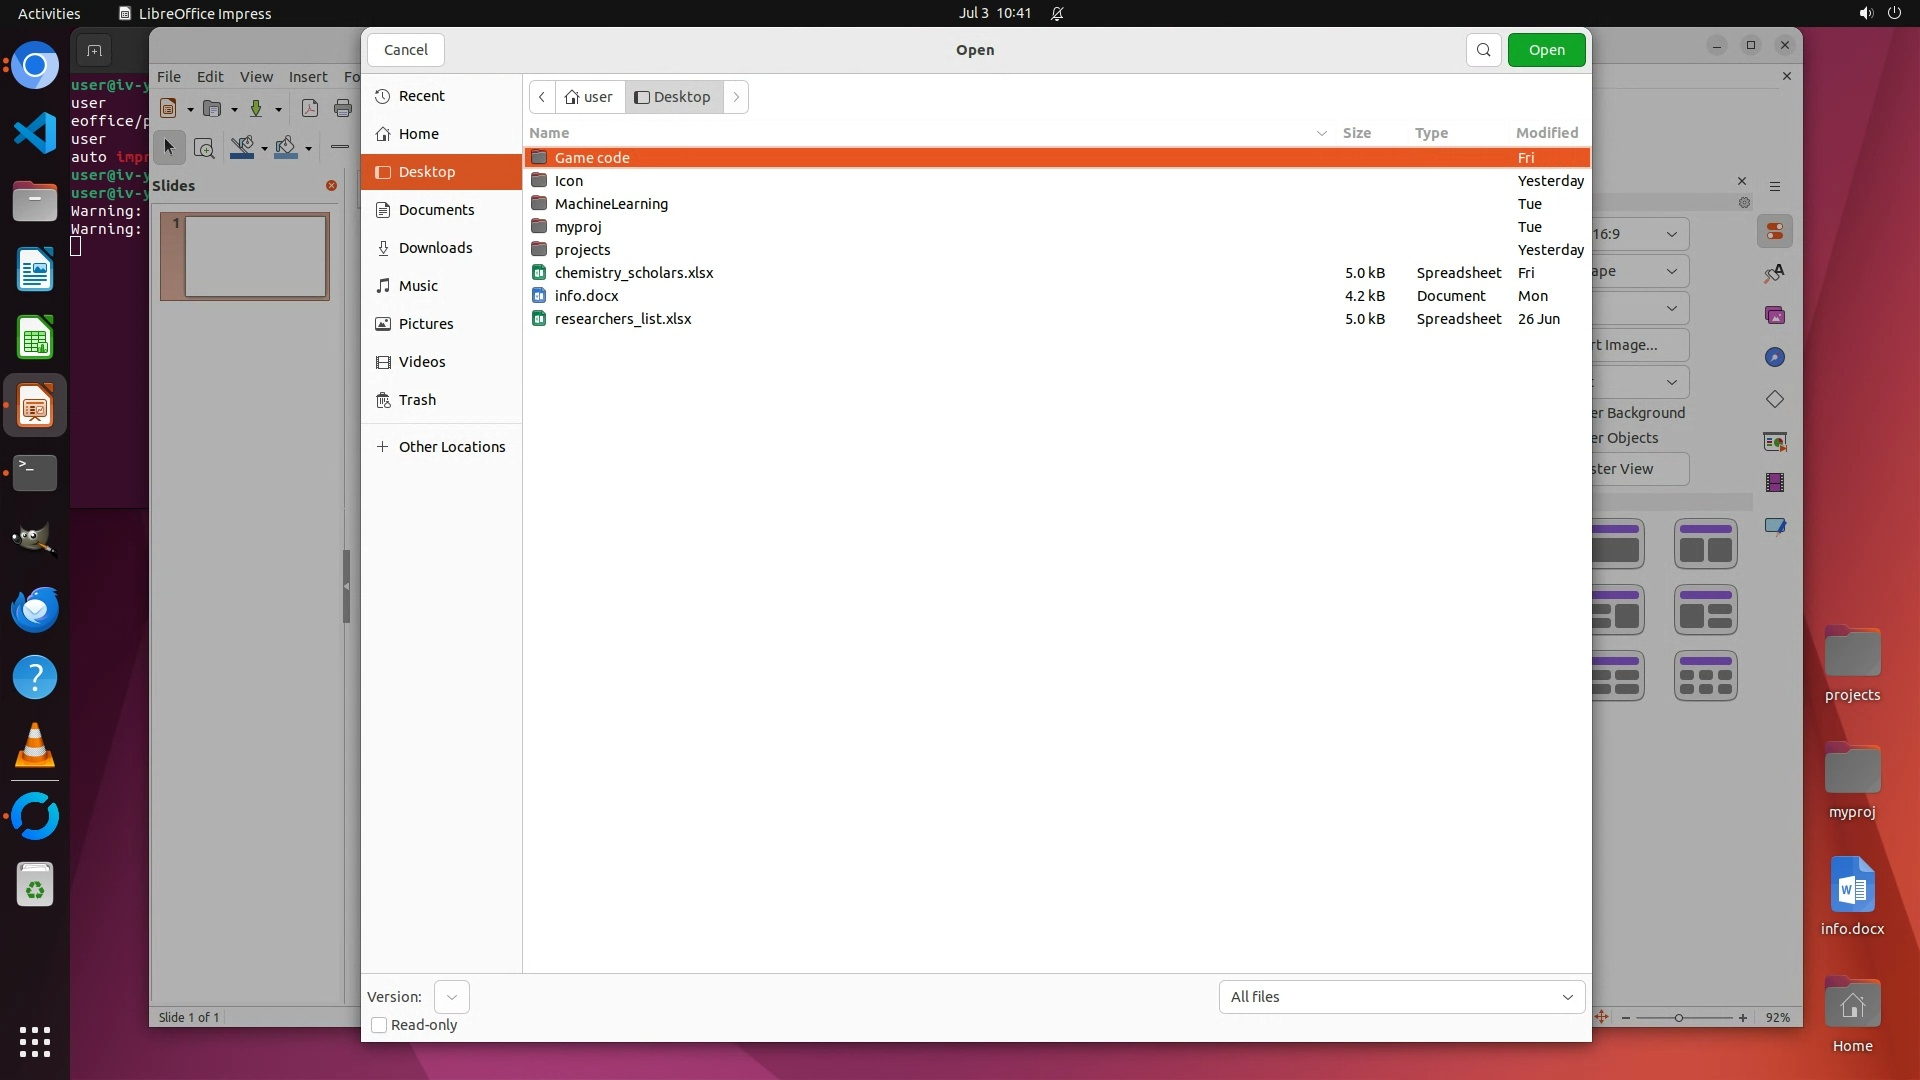Open the All files filter dropdown

click(x=1401, y=997)
